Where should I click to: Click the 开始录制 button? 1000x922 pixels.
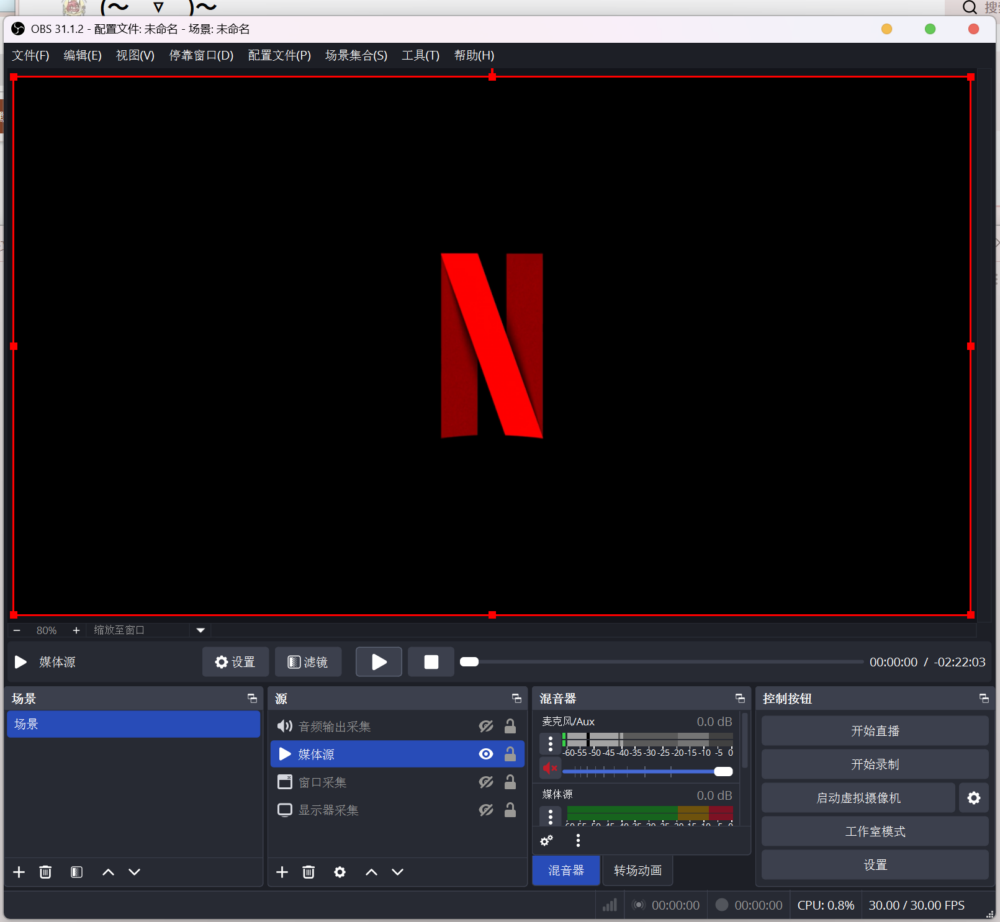[874, 764]
